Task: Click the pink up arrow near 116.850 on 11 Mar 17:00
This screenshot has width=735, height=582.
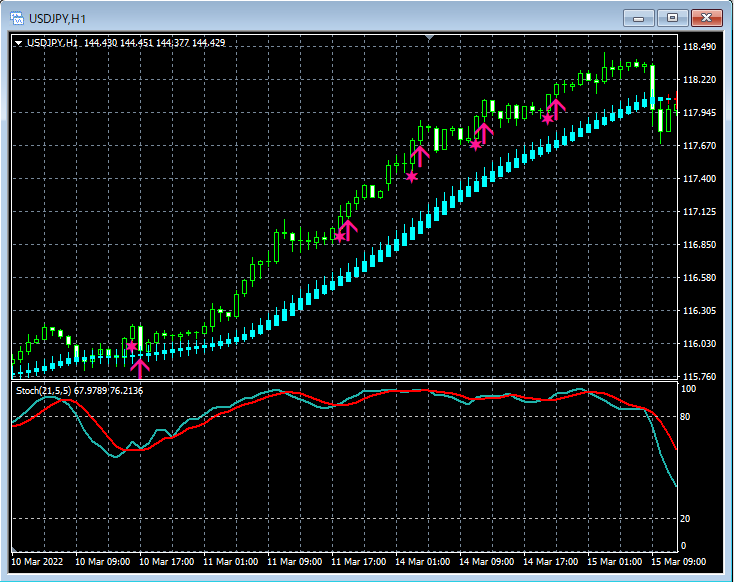Action: (348, 230)
